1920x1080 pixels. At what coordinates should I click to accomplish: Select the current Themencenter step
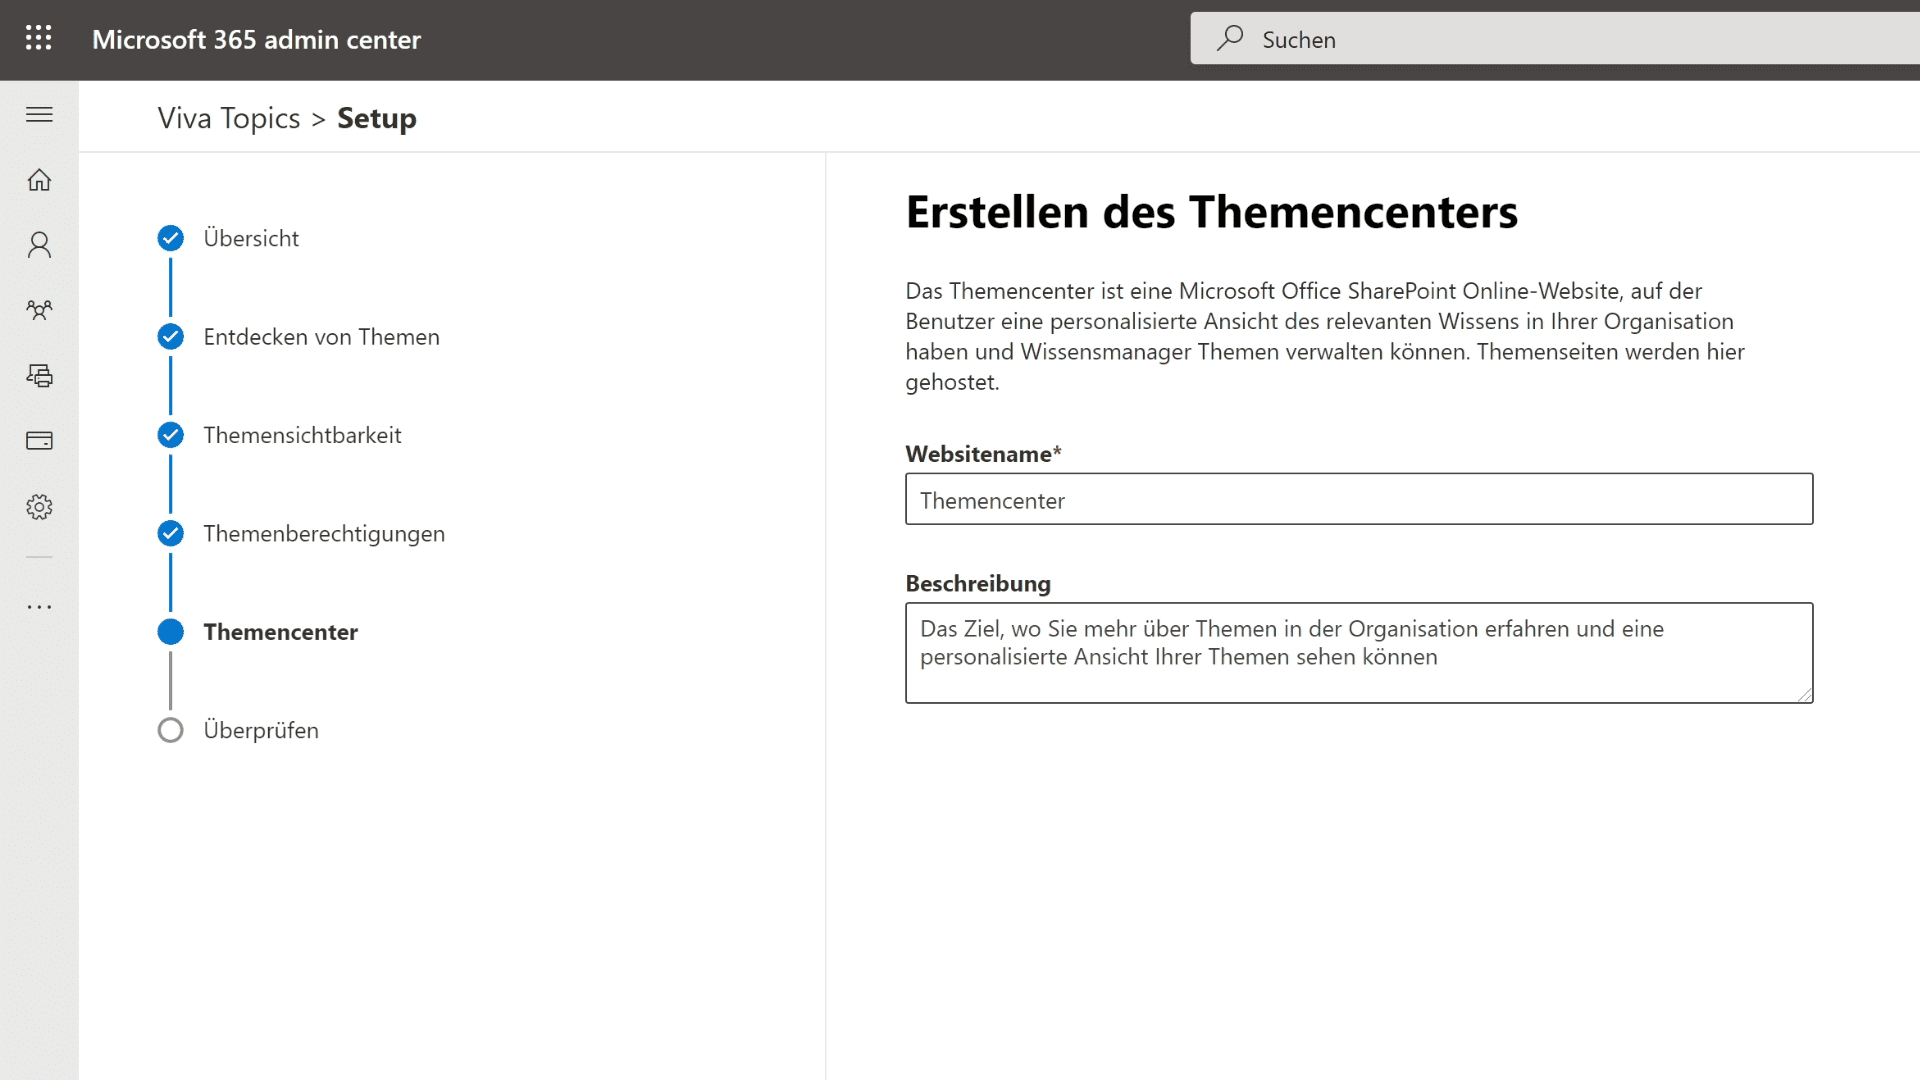[x=280, y=632]
